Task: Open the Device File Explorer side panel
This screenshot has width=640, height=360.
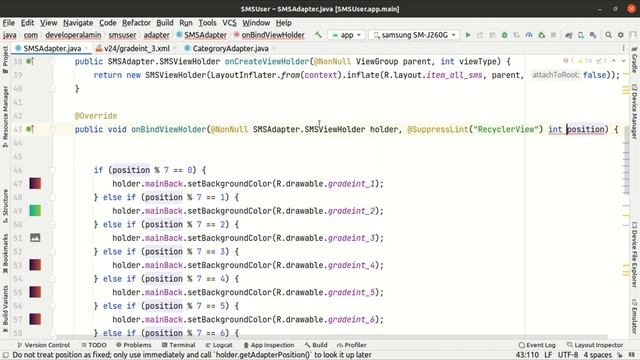Action: [x=634, y=255]
